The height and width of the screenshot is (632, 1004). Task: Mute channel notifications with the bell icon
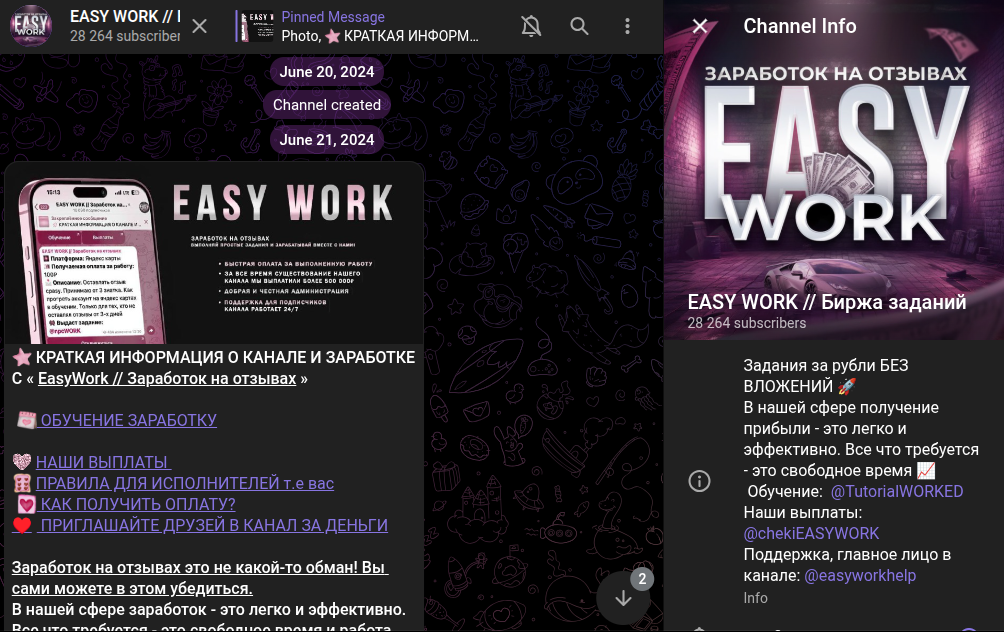pos(531,26)
